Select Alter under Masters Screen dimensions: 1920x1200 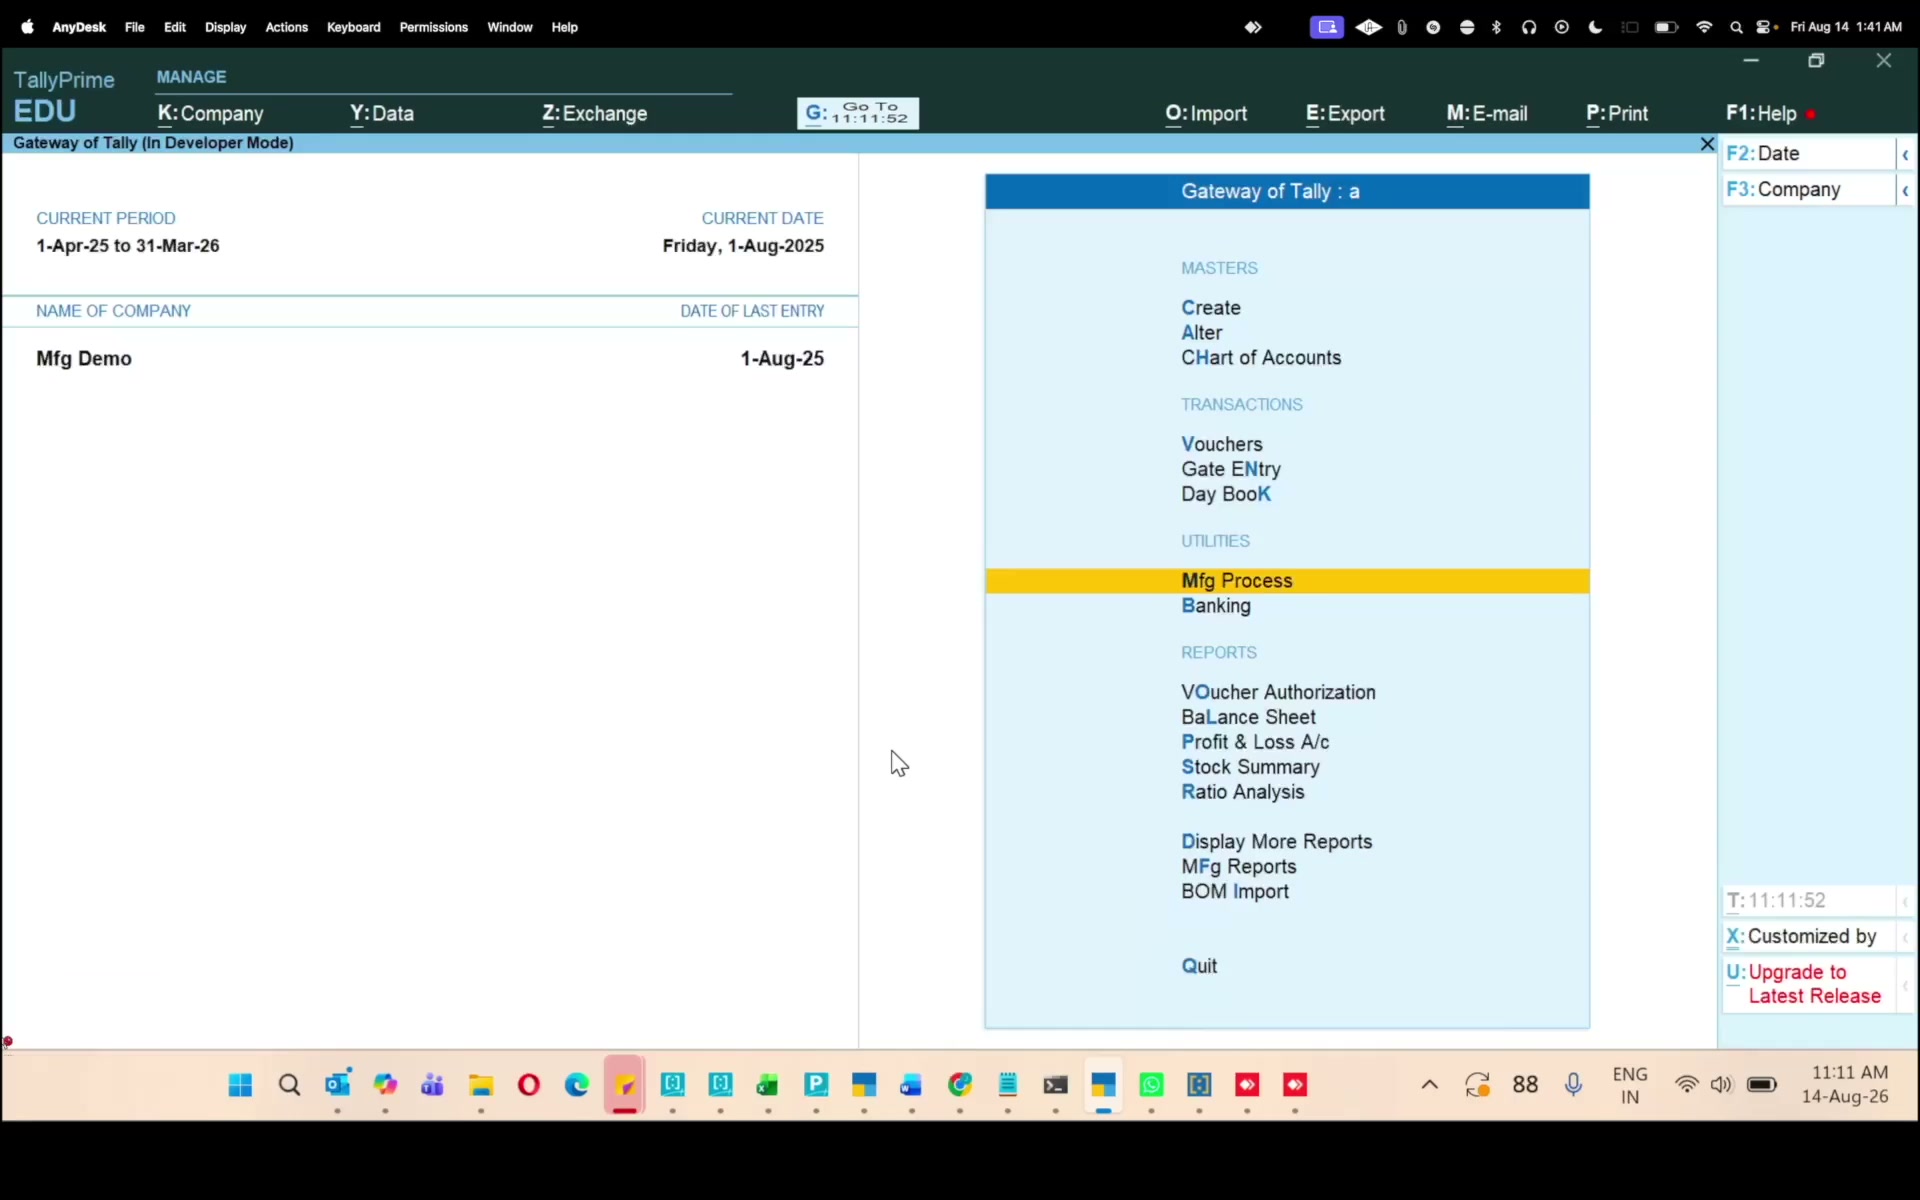[1202, 333]
